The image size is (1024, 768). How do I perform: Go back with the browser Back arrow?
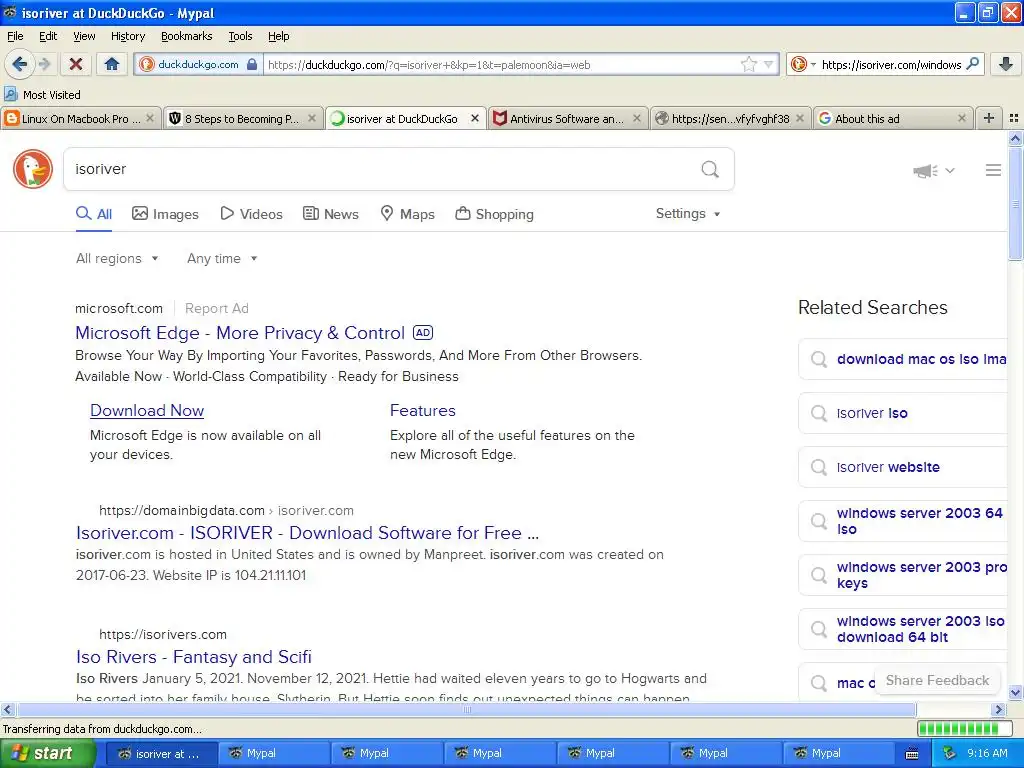[20, 64]
